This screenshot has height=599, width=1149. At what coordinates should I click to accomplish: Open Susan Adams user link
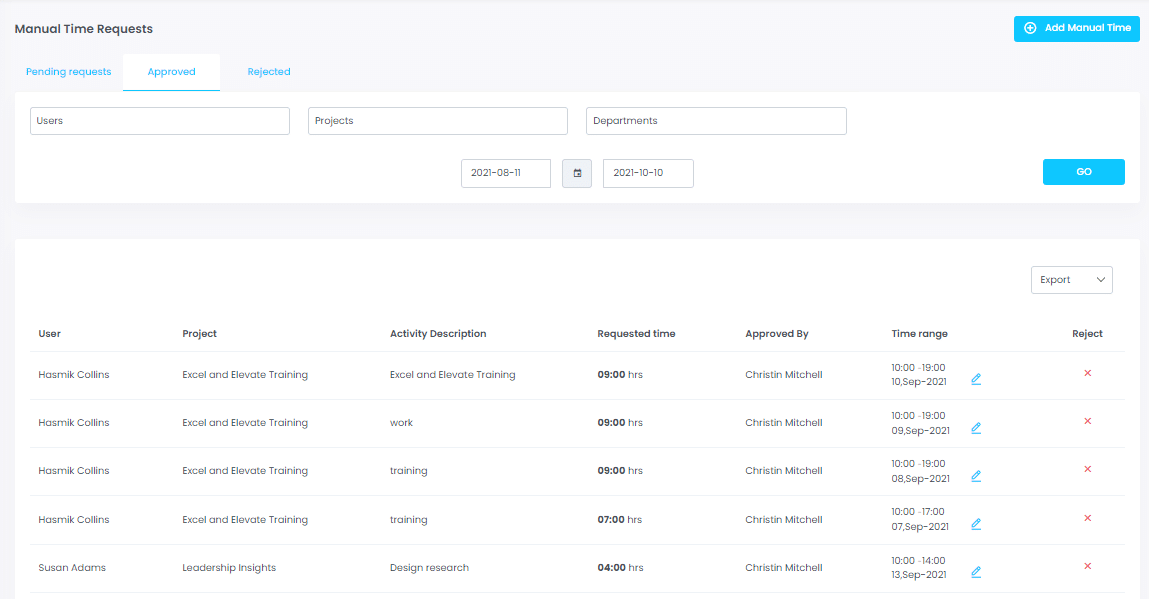pyautogui.click(x=72, y=568)
